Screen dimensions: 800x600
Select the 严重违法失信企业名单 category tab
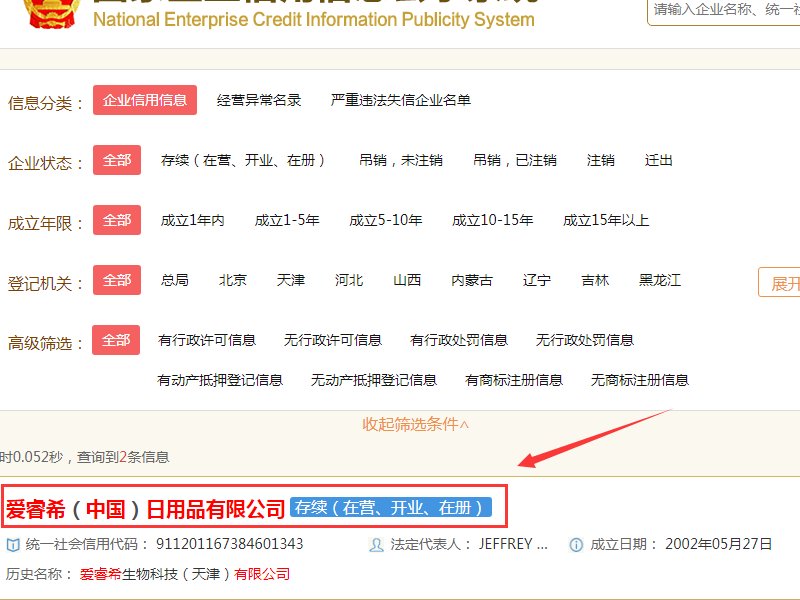[398, 100]
